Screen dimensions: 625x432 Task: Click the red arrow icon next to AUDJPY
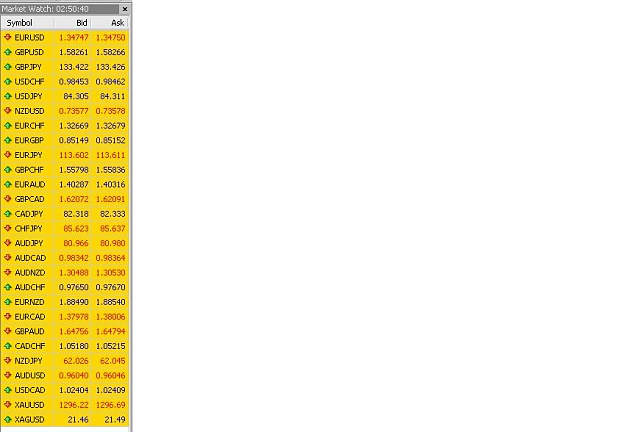[x=8, y=243]
